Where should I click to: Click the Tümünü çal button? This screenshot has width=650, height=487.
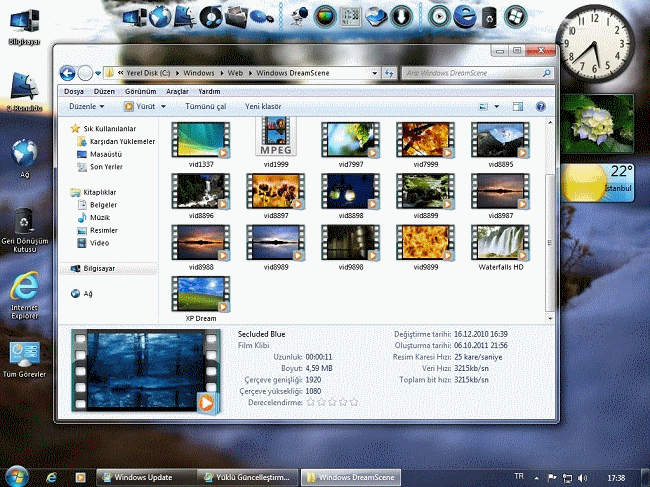point(206,107)
